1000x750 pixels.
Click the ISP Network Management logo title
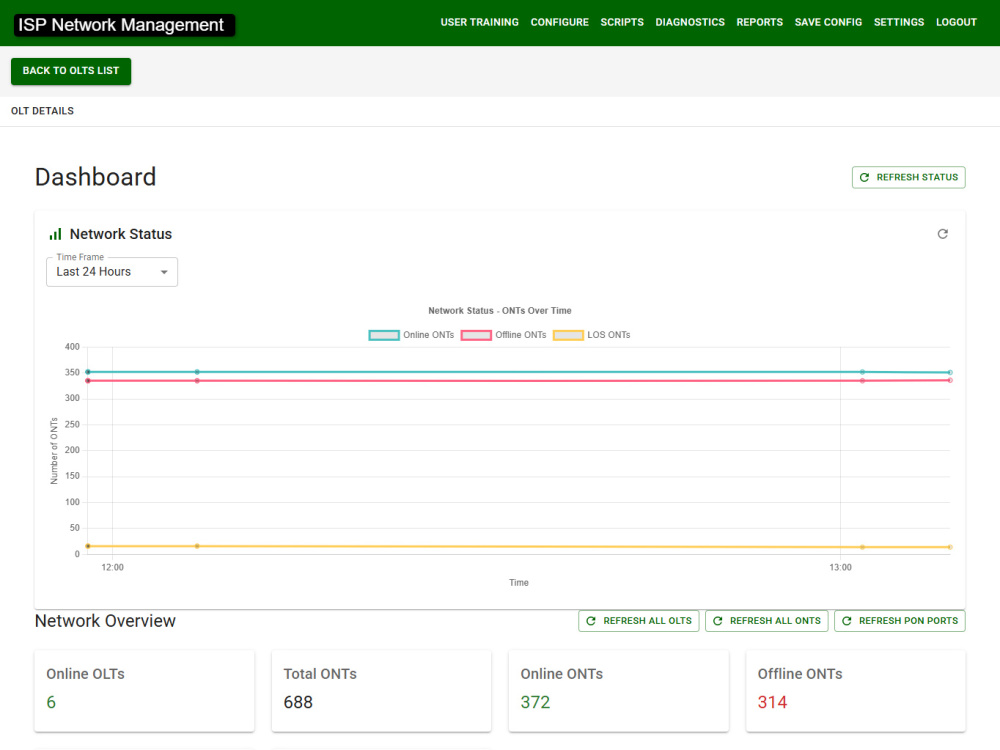click(124, 25)
